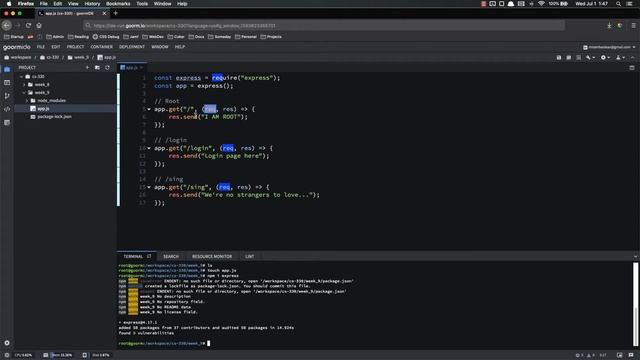Image resolution: width=640 pixels, height=360 pixels.
Task: Open the sidebar settings gear at bottom left
Action: click(x=7, y=343)
